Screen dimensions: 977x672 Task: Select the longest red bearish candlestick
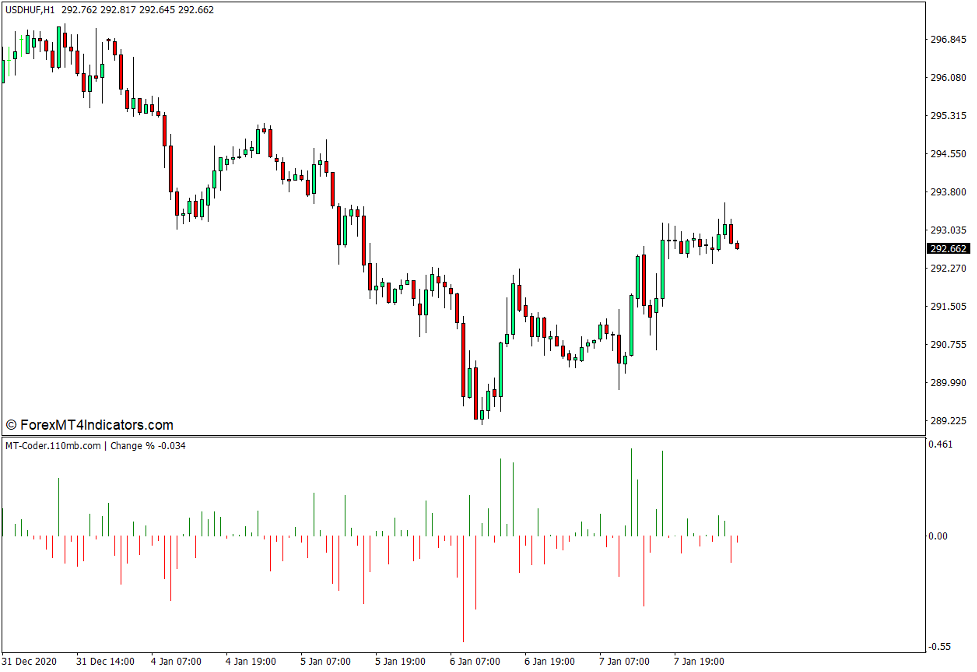click(x=463, y=360)
